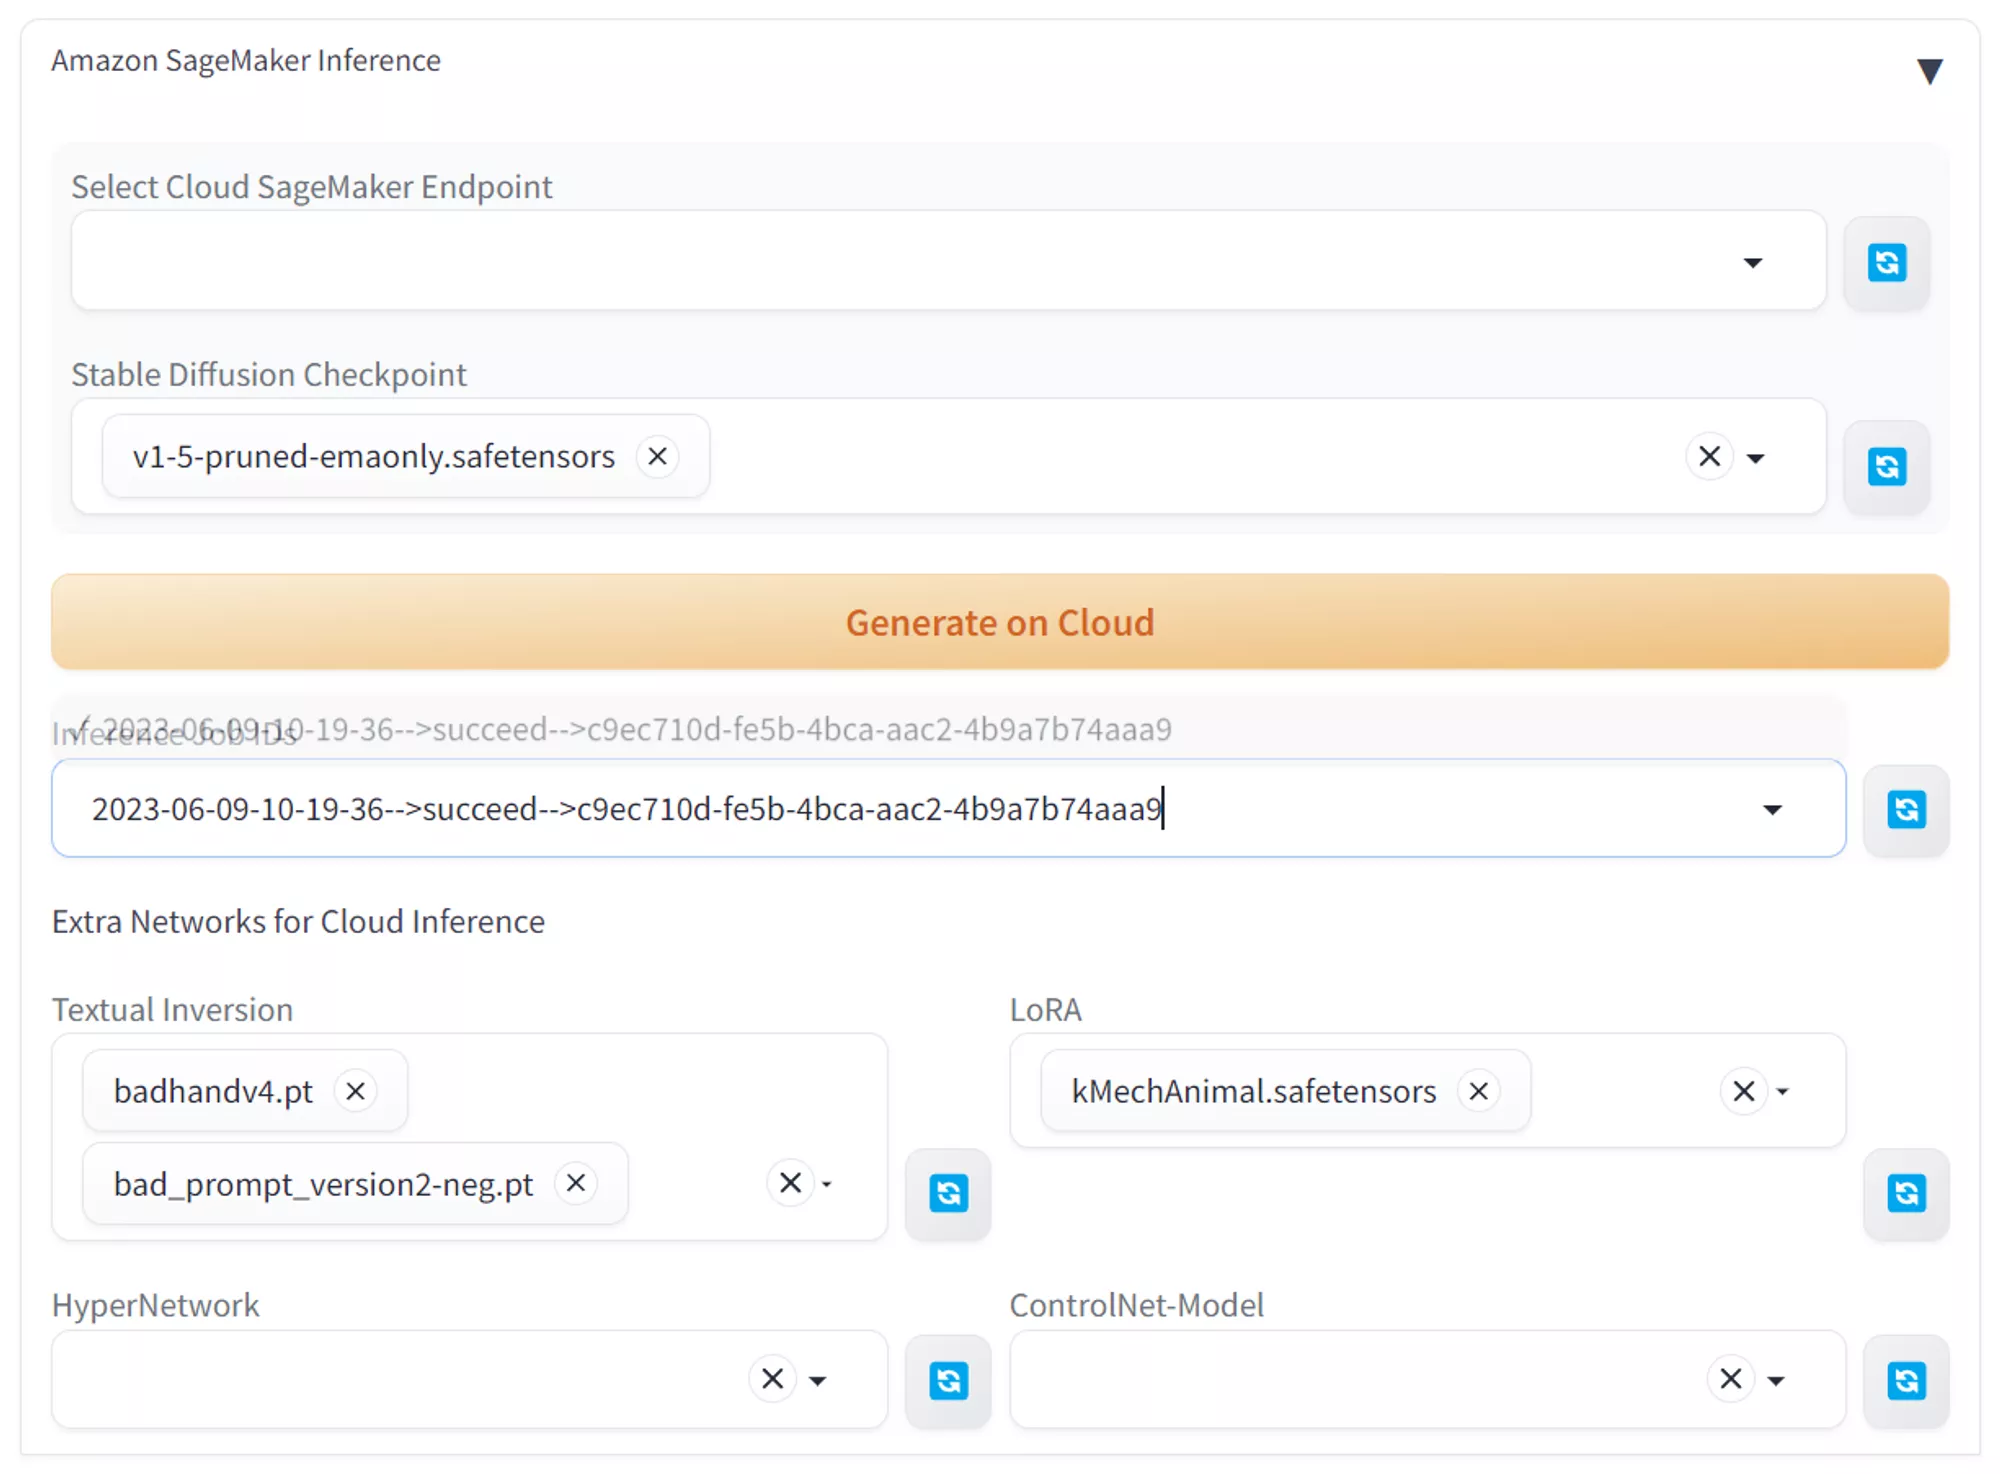This screenshot has width=2000, height=1474.
Task: Collapse the Amazon SageMaker Inference panel
Action: [x=1929, y=71]
